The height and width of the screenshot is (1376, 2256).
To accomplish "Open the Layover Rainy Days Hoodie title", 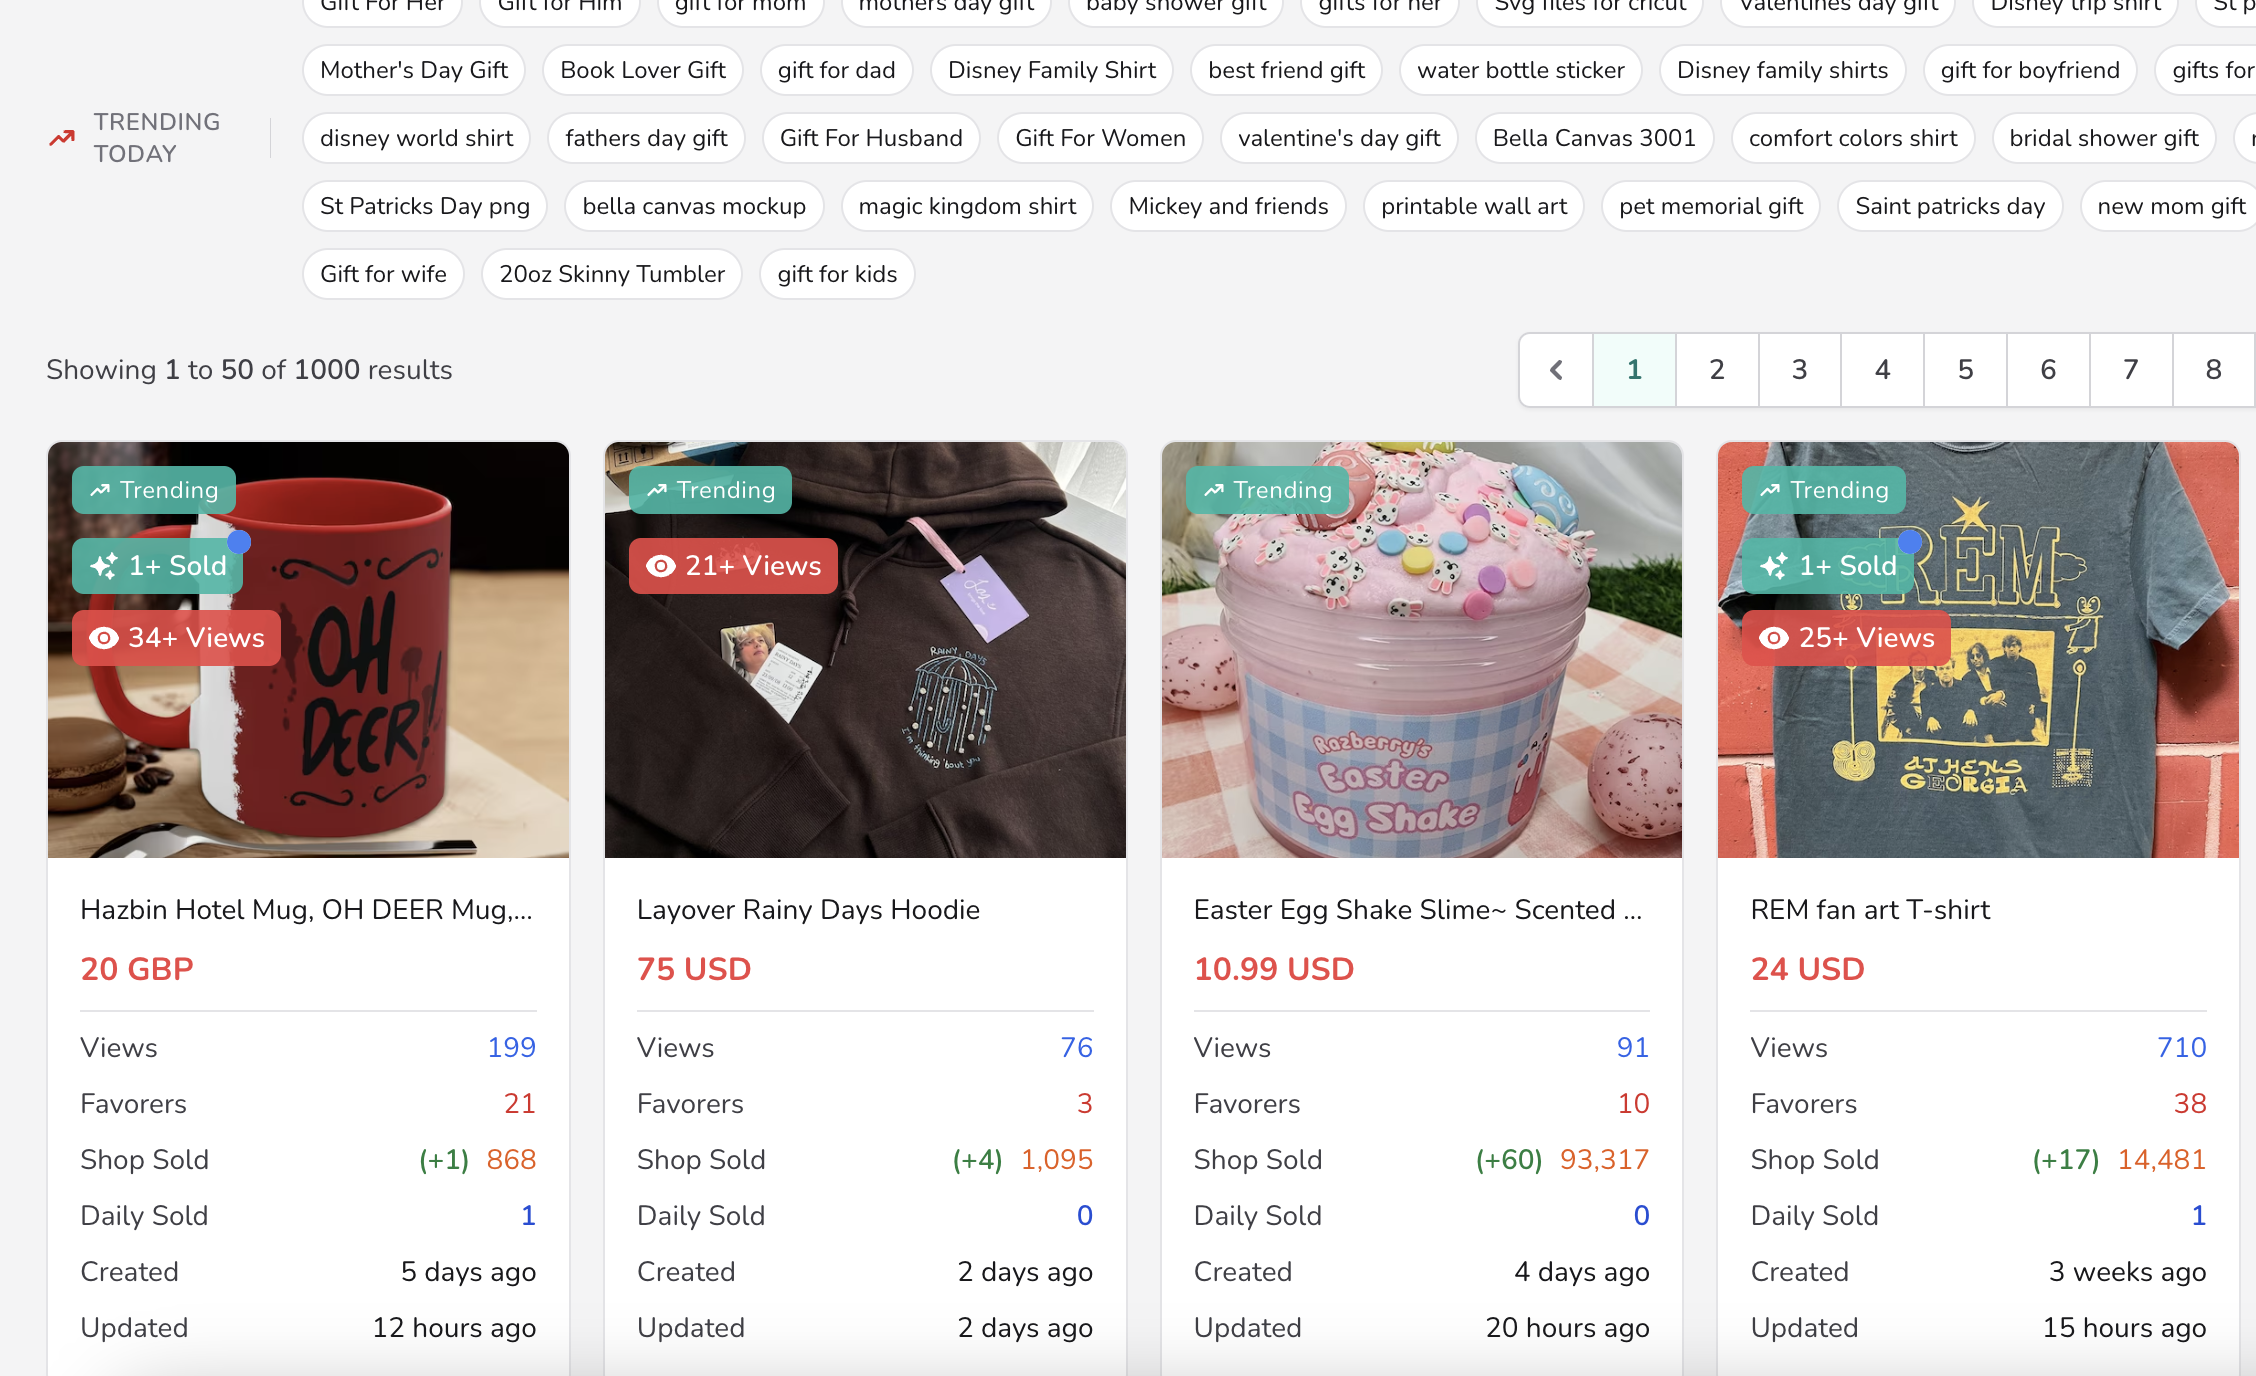I will click(x=808, y=910).
